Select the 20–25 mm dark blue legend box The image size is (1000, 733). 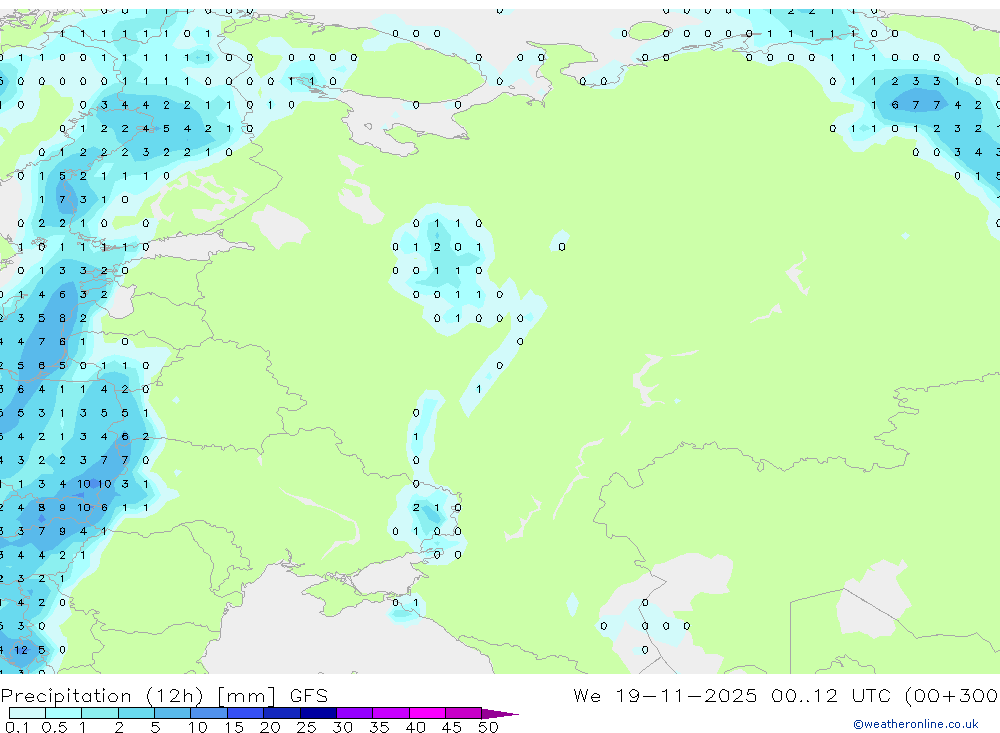coord(282,713)
